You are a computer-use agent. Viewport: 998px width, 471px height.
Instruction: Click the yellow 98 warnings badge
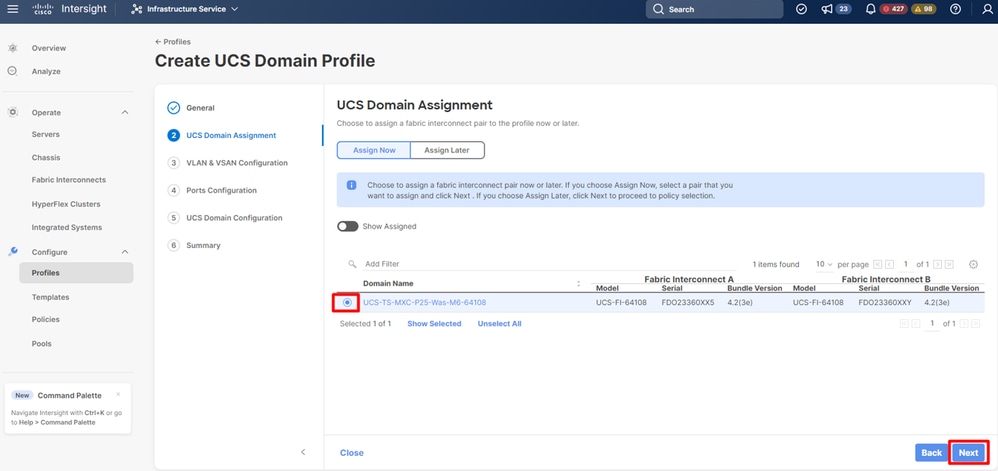click(924, 9)
